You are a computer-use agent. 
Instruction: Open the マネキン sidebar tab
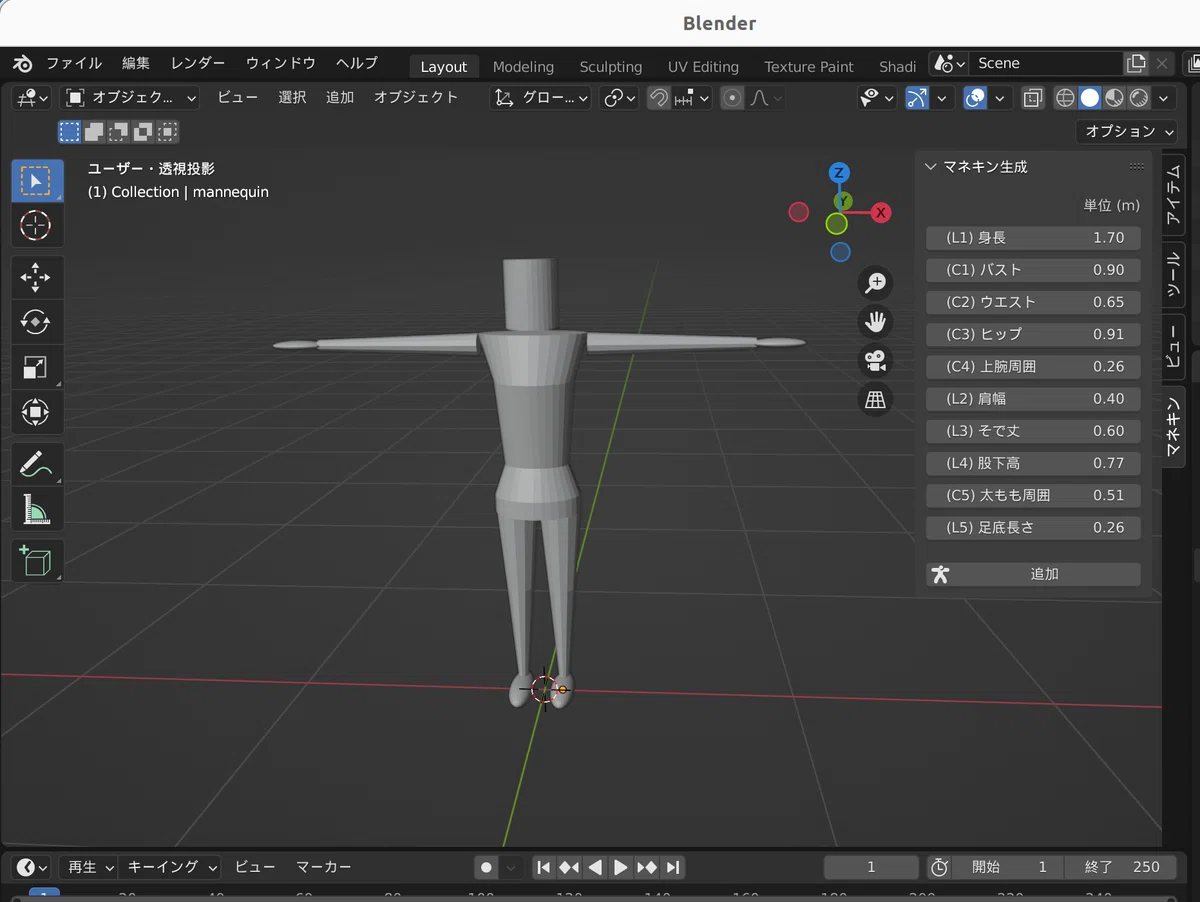coord(1173,427)
